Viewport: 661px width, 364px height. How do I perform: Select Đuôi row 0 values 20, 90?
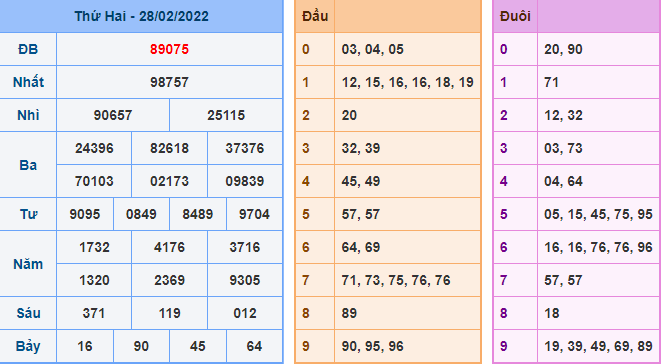coord(563,49)
